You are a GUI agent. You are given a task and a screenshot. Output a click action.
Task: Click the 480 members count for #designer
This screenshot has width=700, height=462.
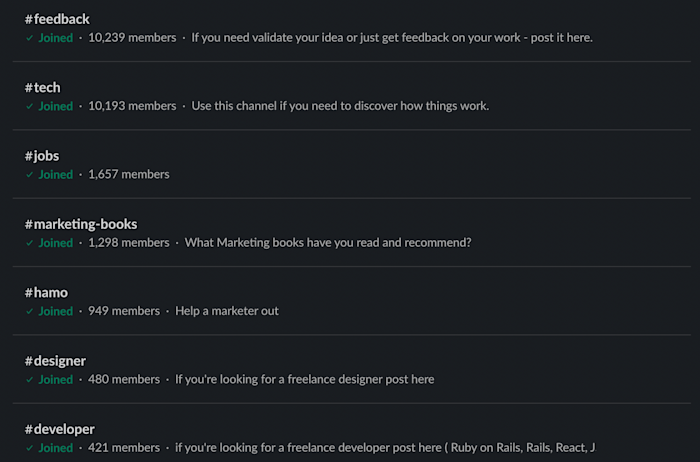pyautogui.click(x=124, y=380)
